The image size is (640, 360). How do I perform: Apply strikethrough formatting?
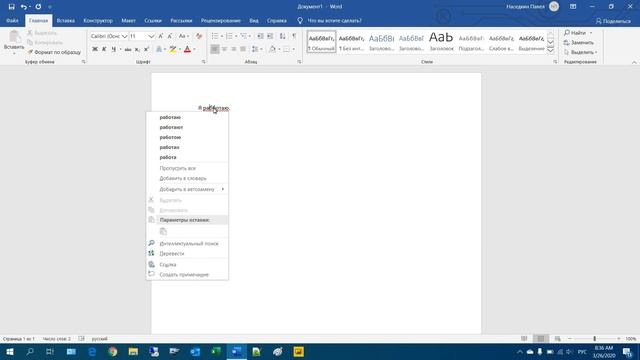pyautogui.click(x=128, y=49)
